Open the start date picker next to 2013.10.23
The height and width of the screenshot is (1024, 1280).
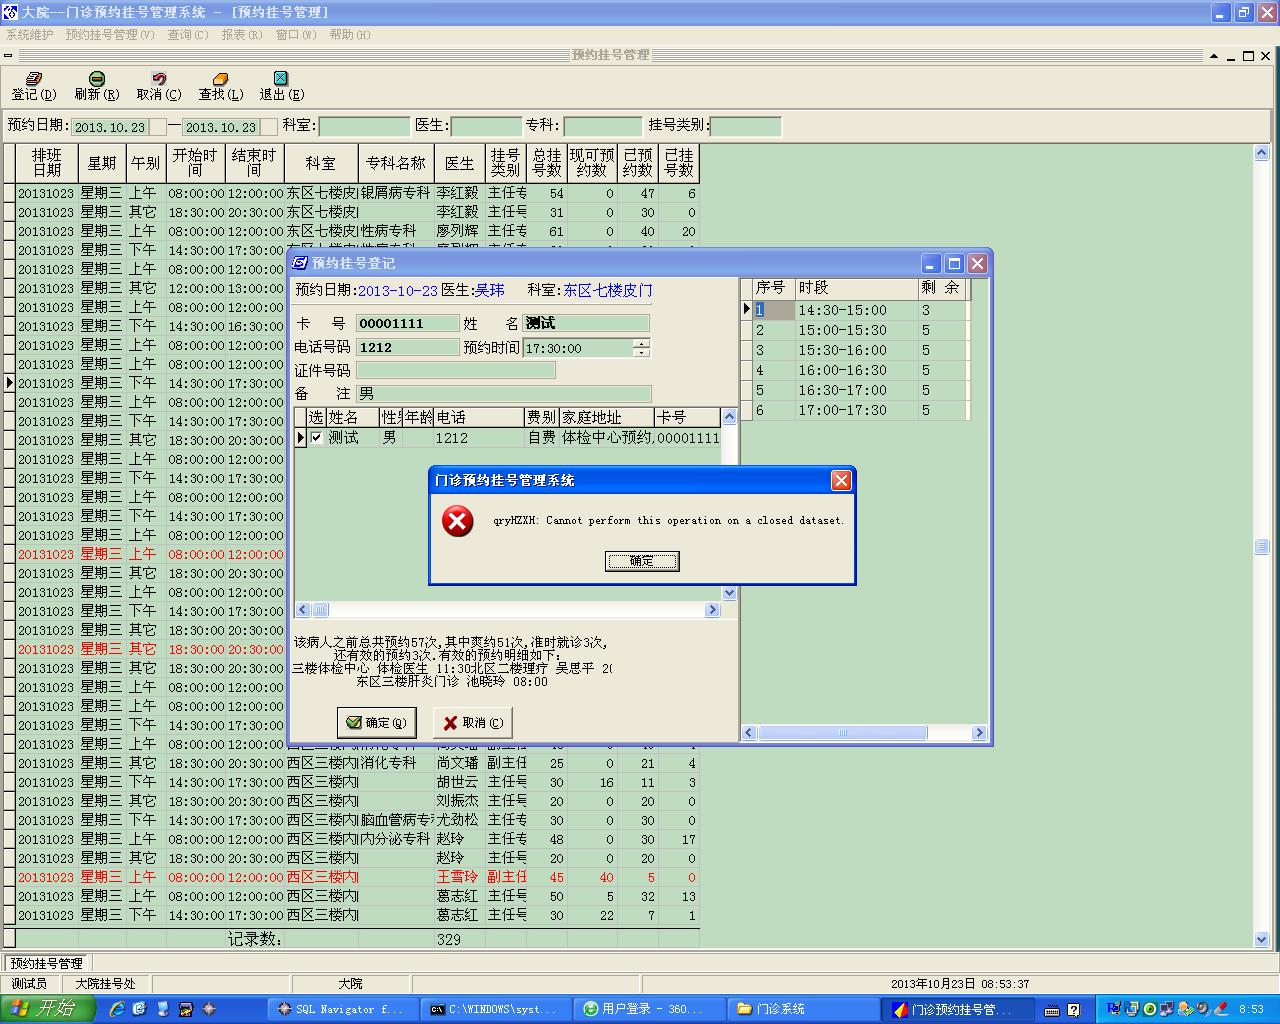(x=158, y=127)
